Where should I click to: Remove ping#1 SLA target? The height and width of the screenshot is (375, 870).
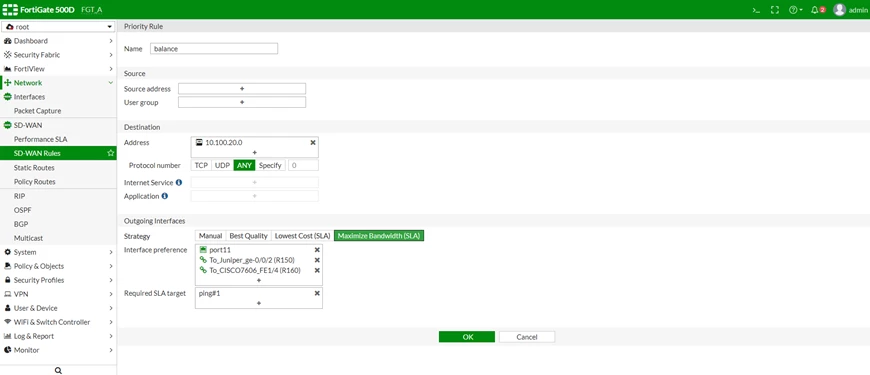coord(317,293)
